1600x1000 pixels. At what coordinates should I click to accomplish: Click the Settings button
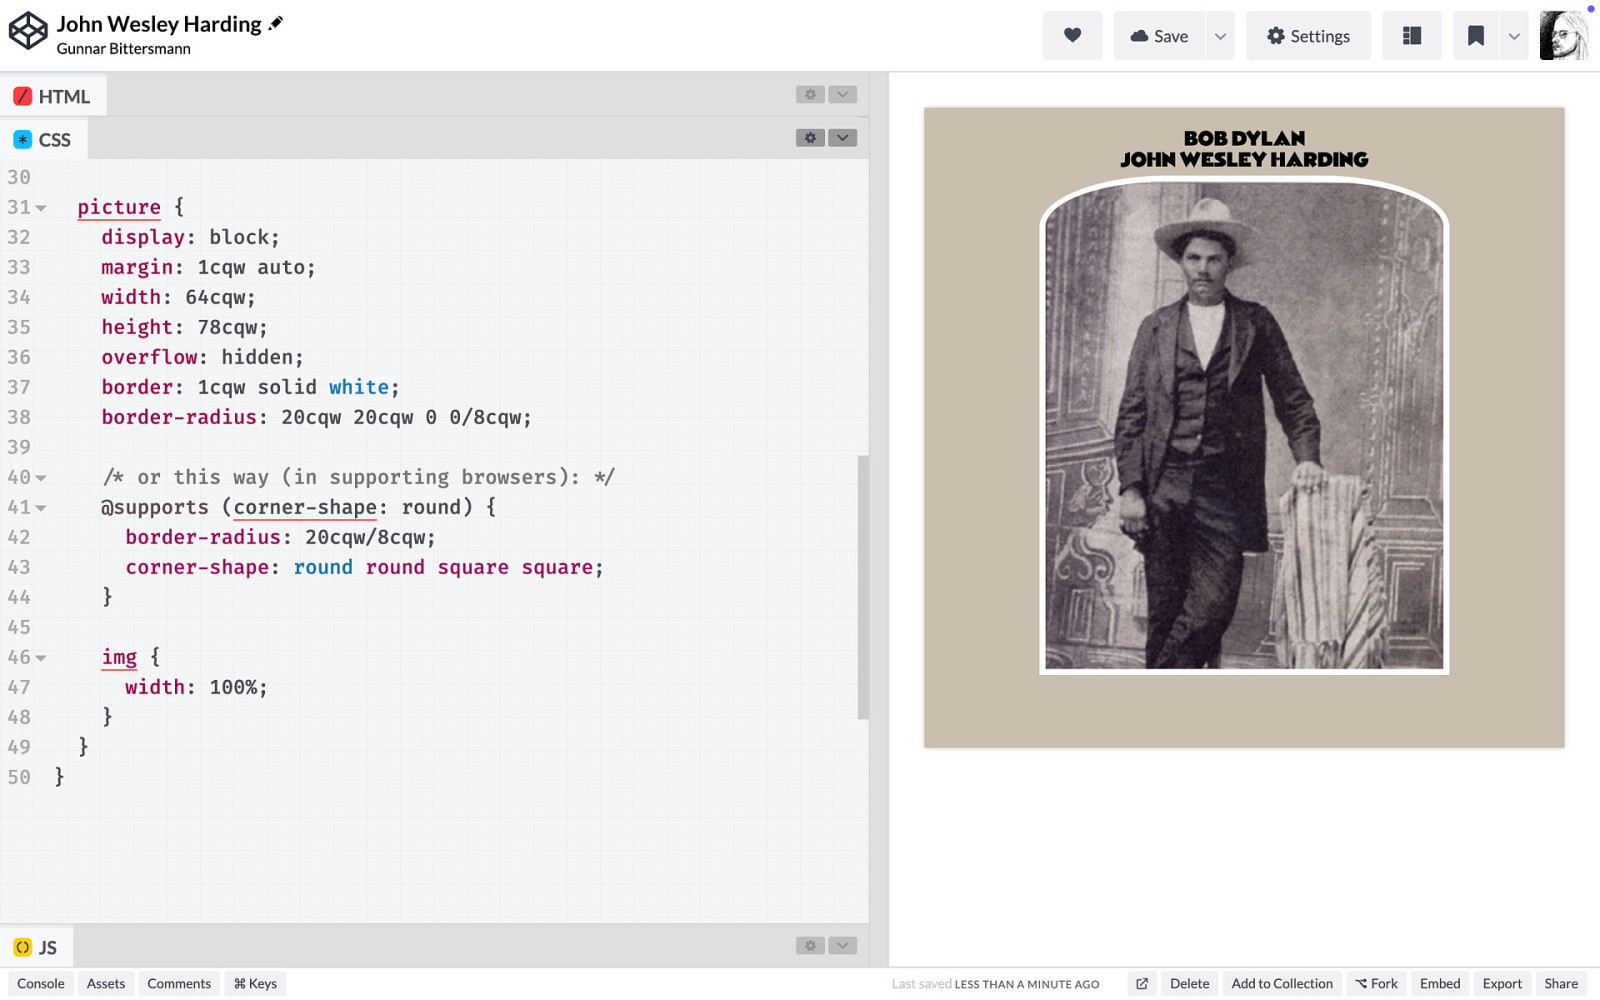1307,36
